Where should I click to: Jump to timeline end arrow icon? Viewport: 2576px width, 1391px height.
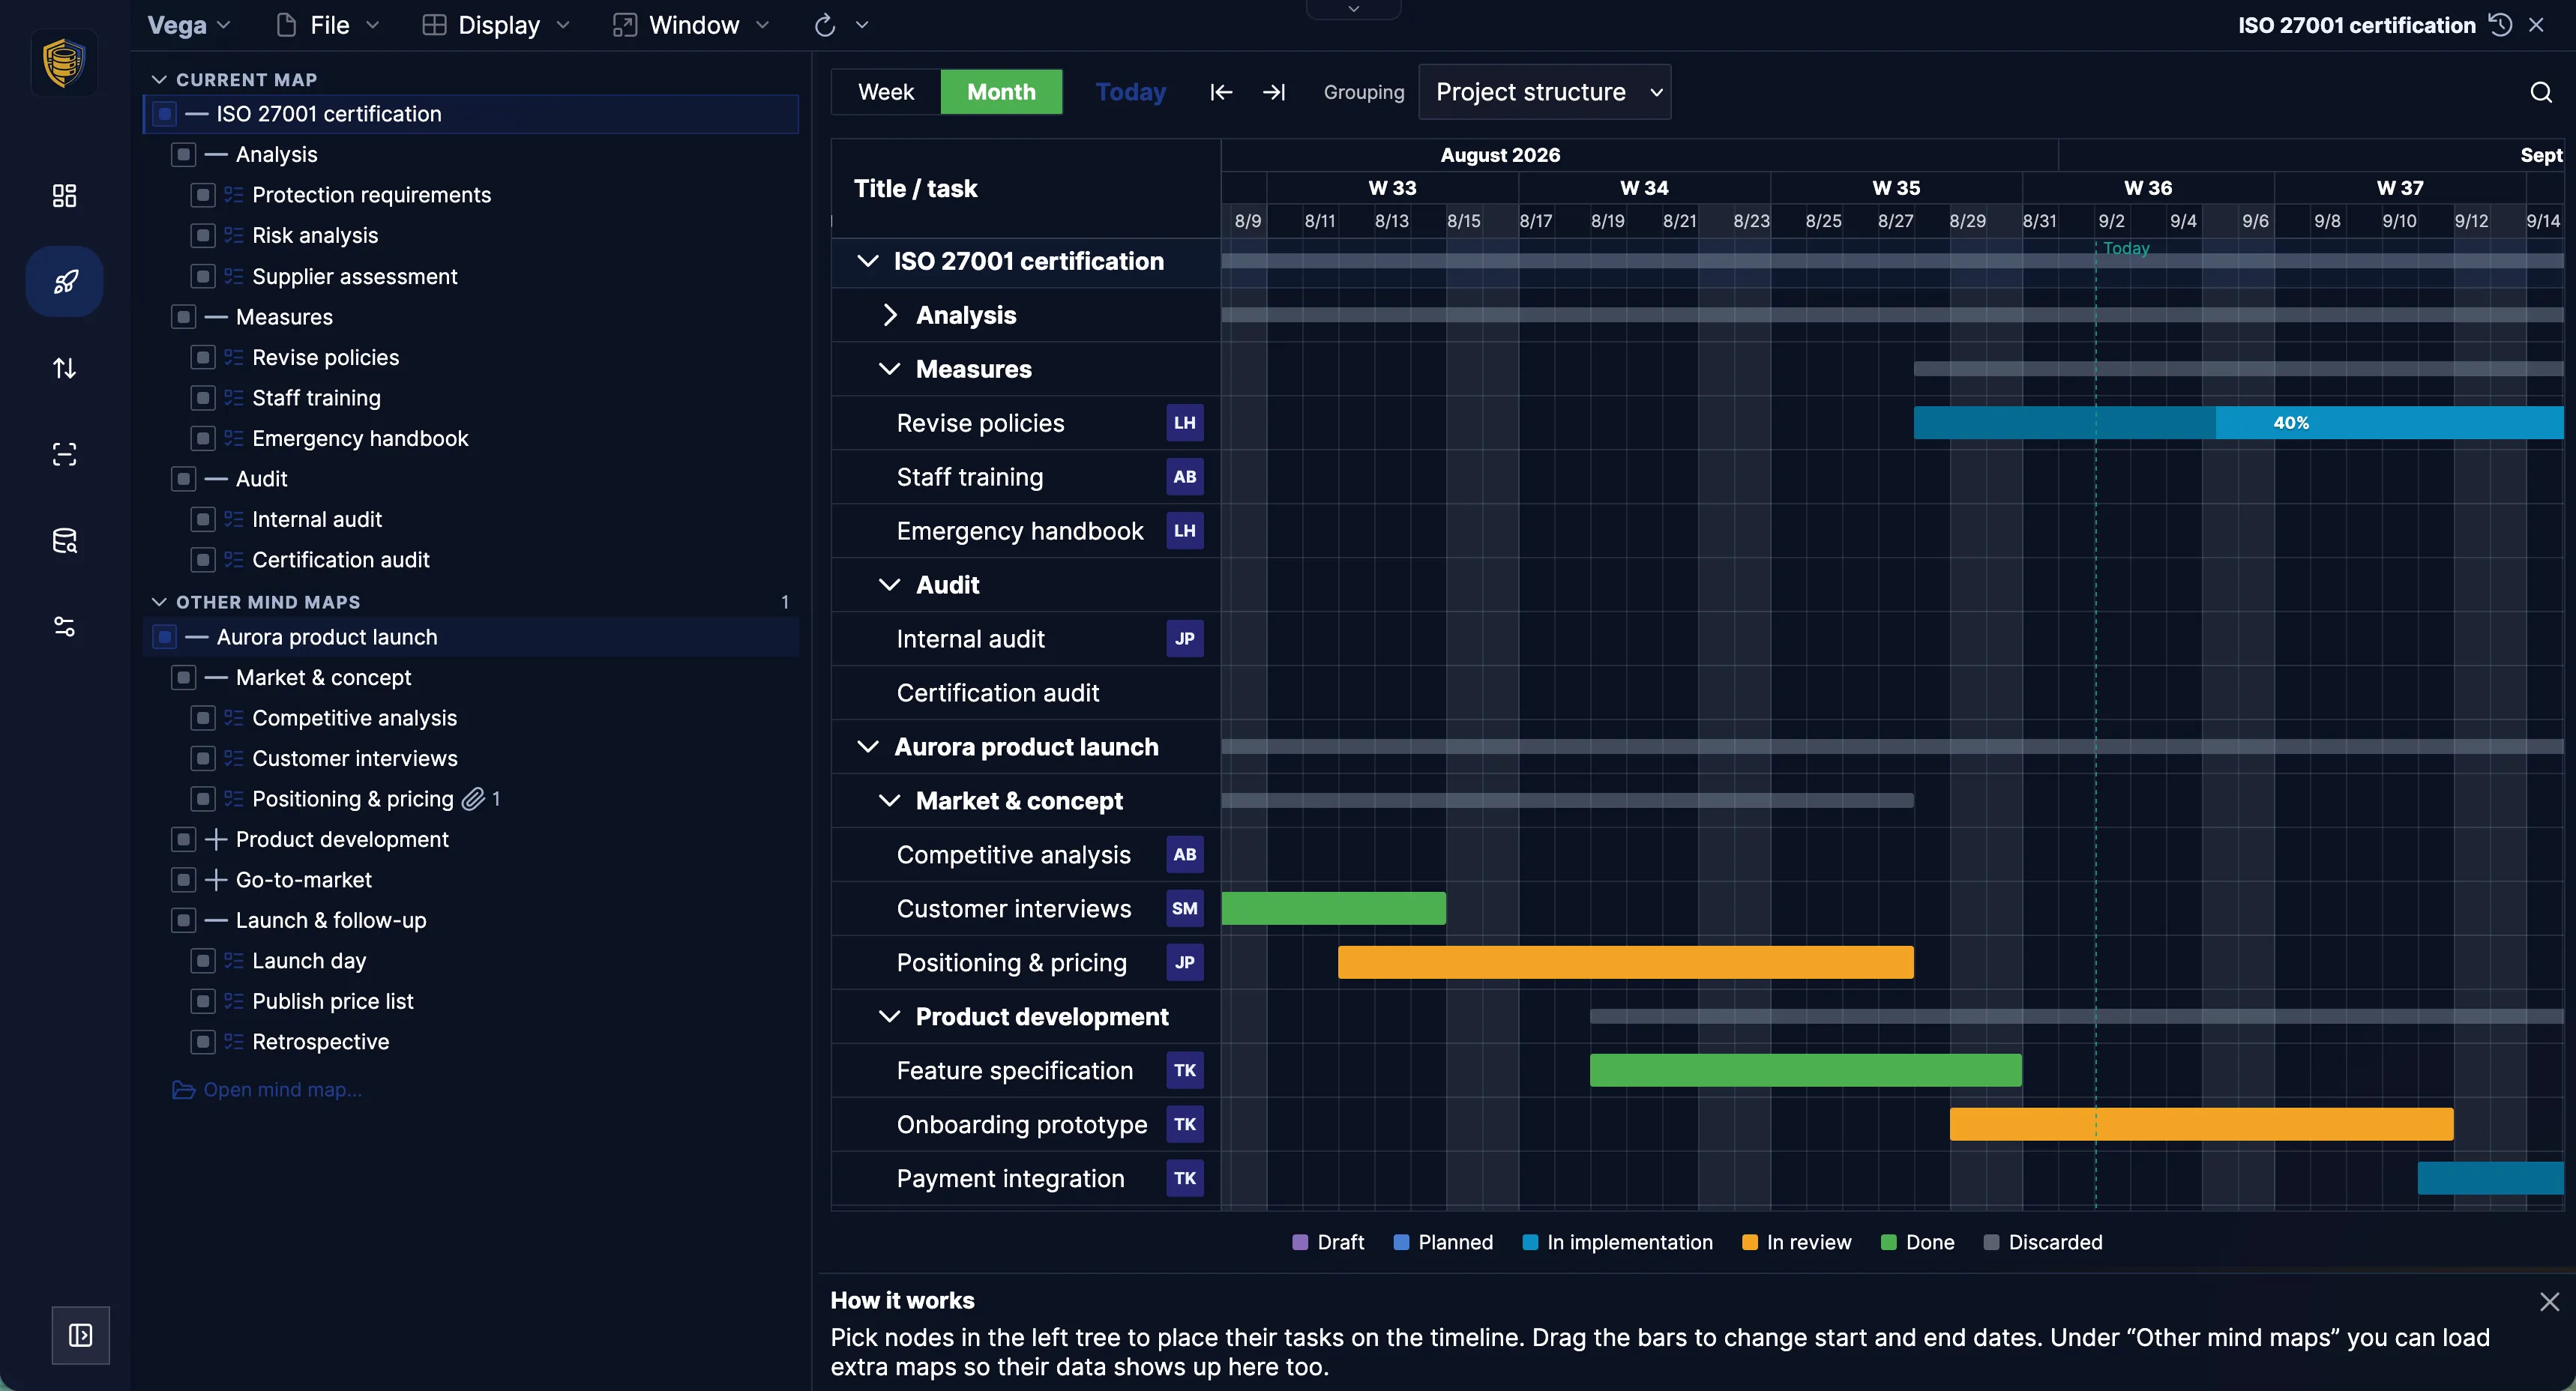point(1273,92)
